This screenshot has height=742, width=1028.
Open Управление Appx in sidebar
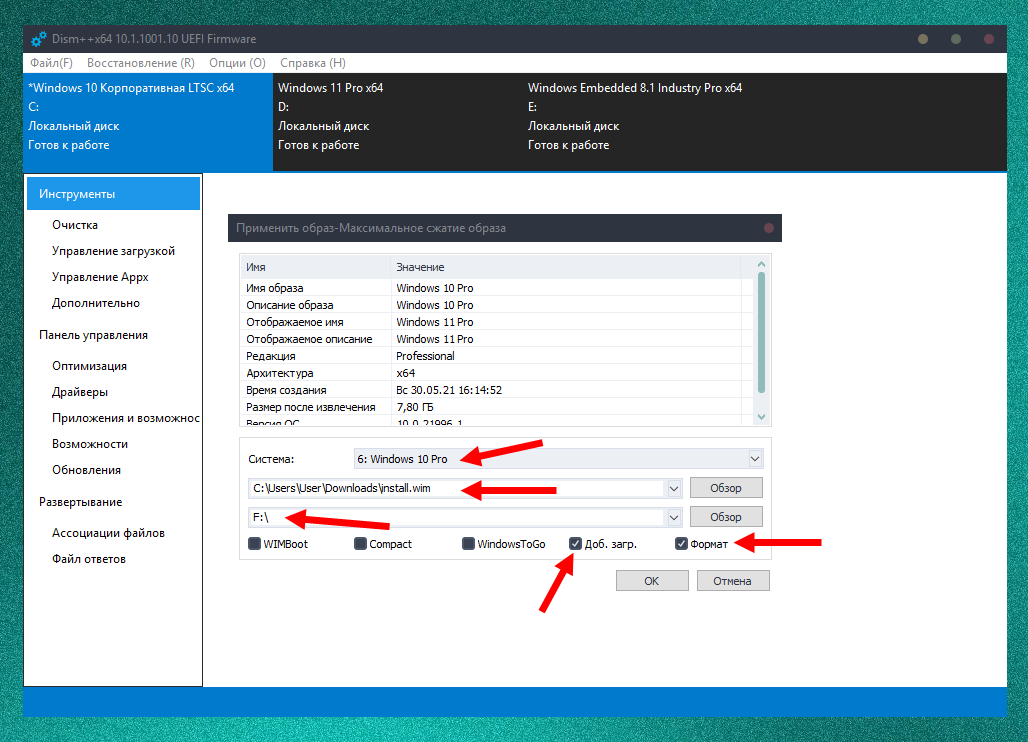click(100, 277)
